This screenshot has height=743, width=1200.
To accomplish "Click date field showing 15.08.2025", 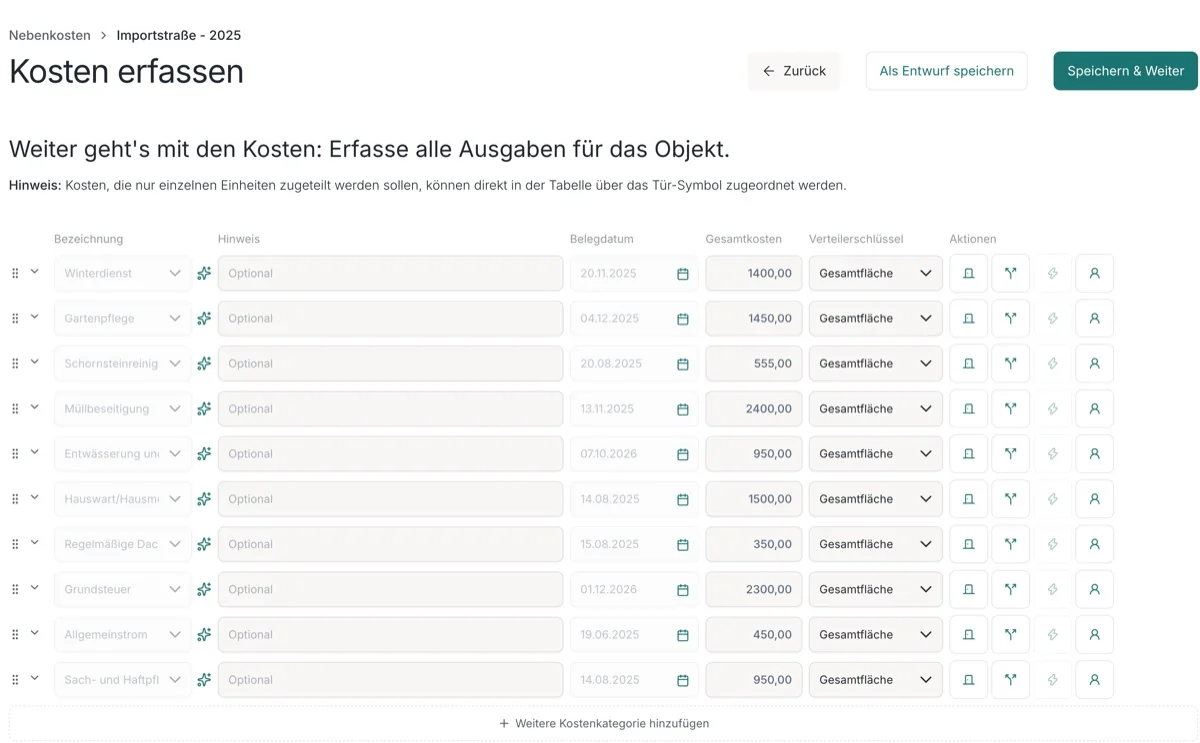I will [634, 544].
